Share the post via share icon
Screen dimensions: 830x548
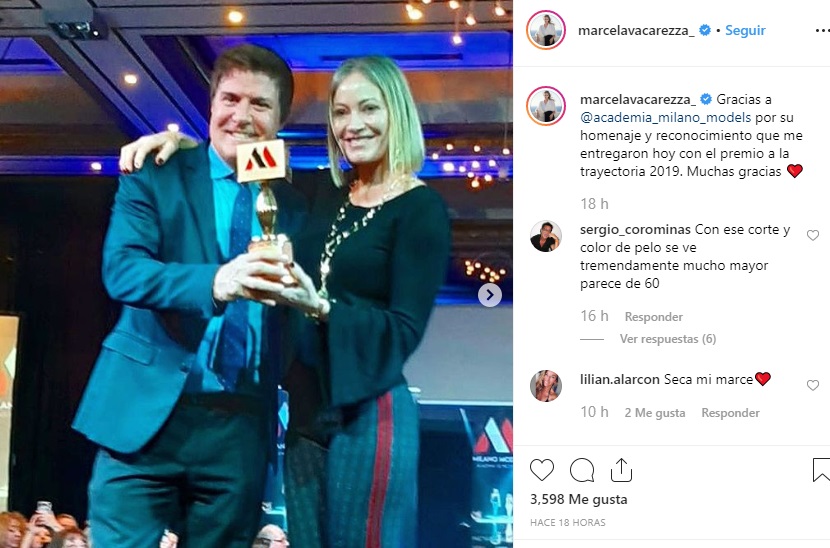tap(621, 470)
